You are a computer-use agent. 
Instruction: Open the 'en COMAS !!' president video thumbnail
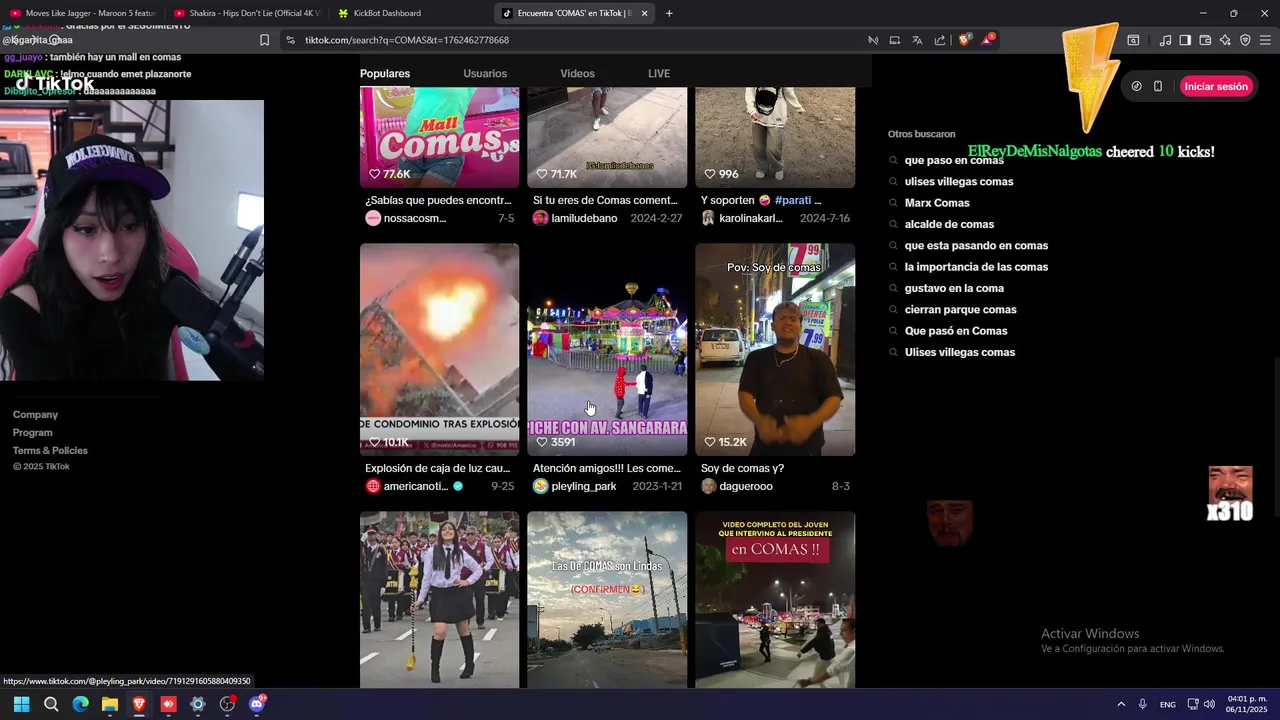(x=775, y=600)
